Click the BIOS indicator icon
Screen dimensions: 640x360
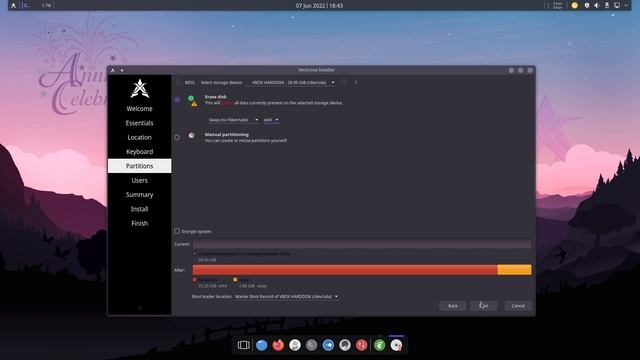click(x=179, y=82)
